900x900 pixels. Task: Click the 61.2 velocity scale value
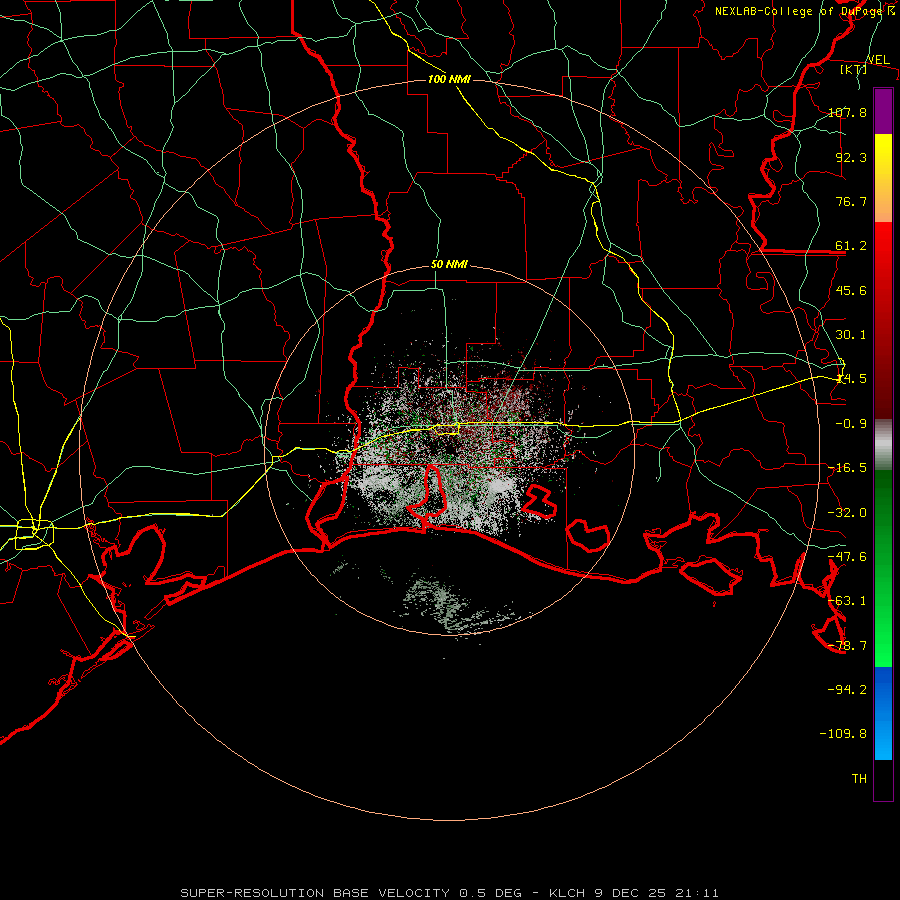pyautogui.click(x=851, y=246)
